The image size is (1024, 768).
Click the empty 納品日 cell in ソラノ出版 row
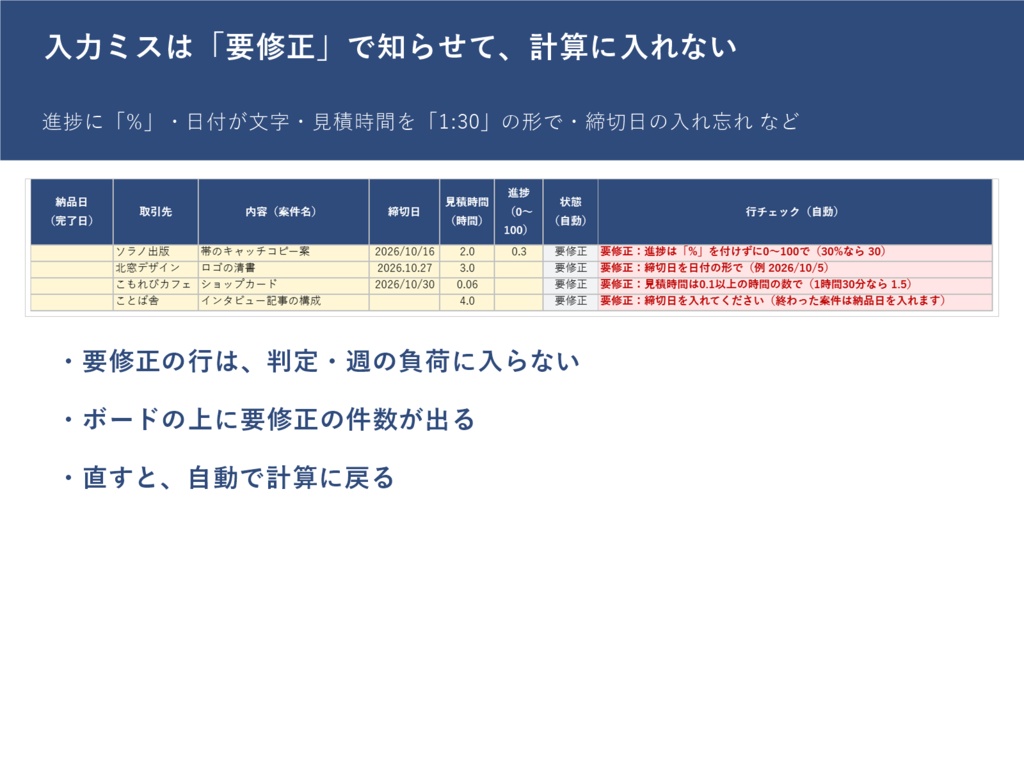[x=72, y=252]
